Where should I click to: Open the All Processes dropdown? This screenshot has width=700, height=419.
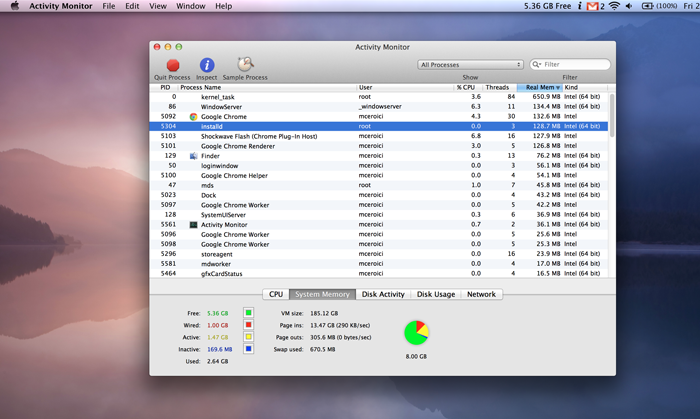pos(470,65)
